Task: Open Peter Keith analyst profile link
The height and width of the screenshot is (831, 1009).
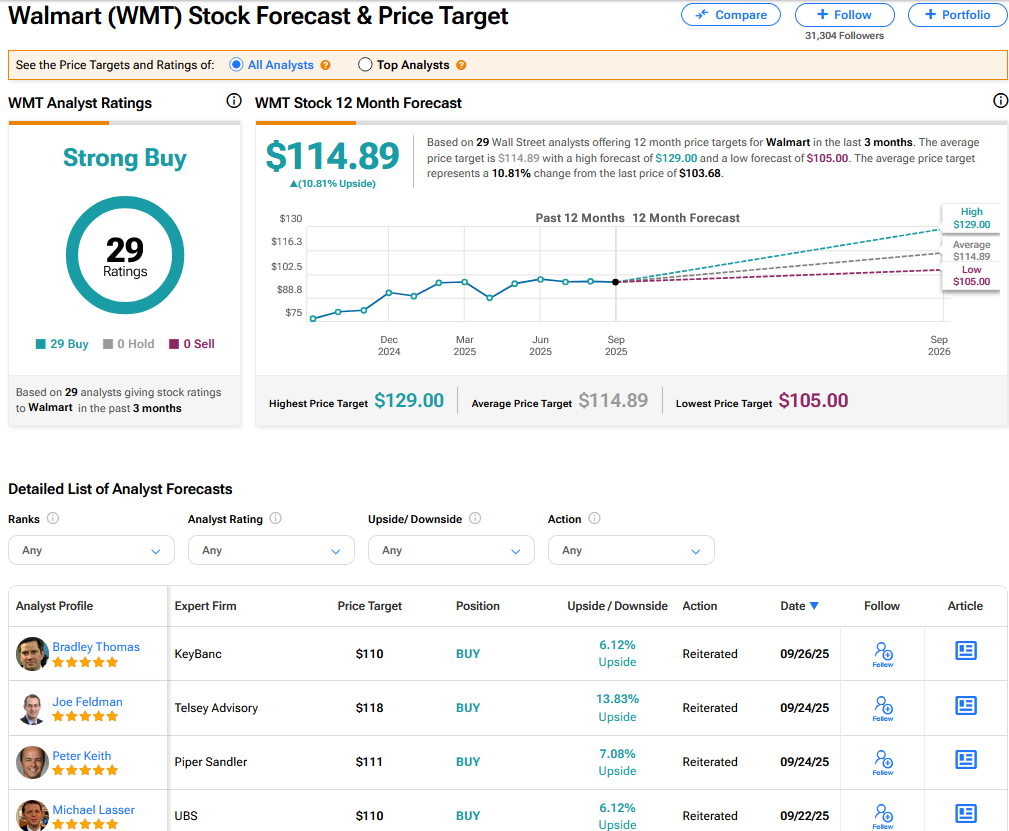Action: 82,756
